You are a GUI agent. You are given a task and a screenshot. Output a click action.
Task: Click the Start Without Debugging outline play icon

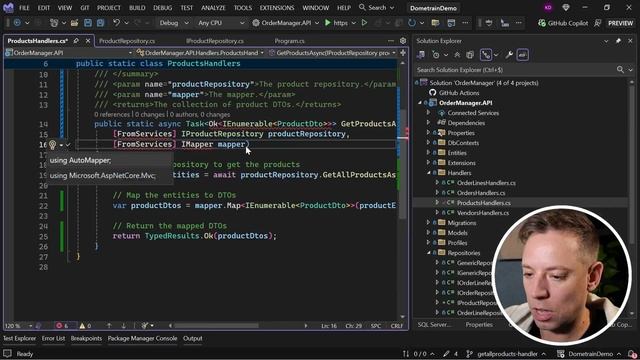pos(364,23)
